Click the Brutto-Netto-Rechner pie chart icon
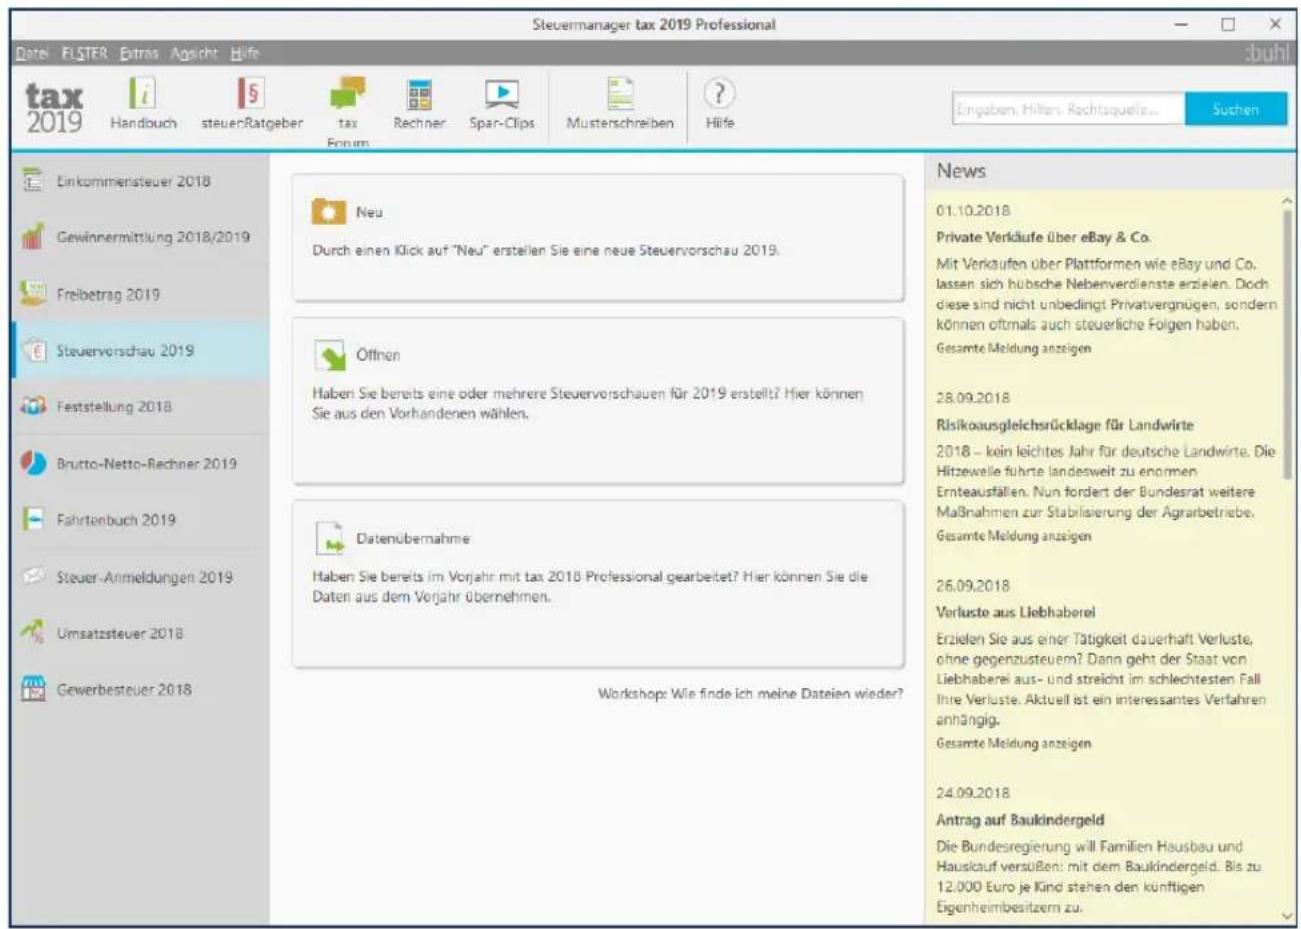Screen dimensions: 1301x929 33,463
